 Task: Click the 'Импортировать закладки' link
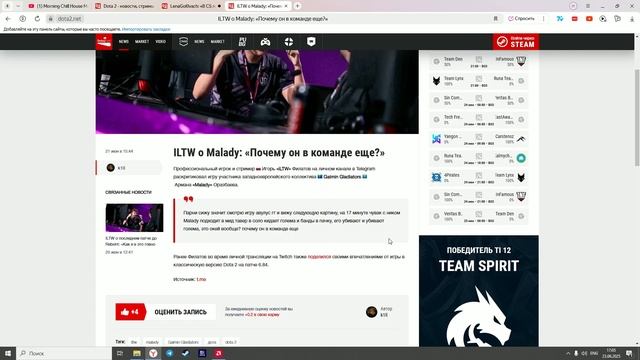pos(146,29)
